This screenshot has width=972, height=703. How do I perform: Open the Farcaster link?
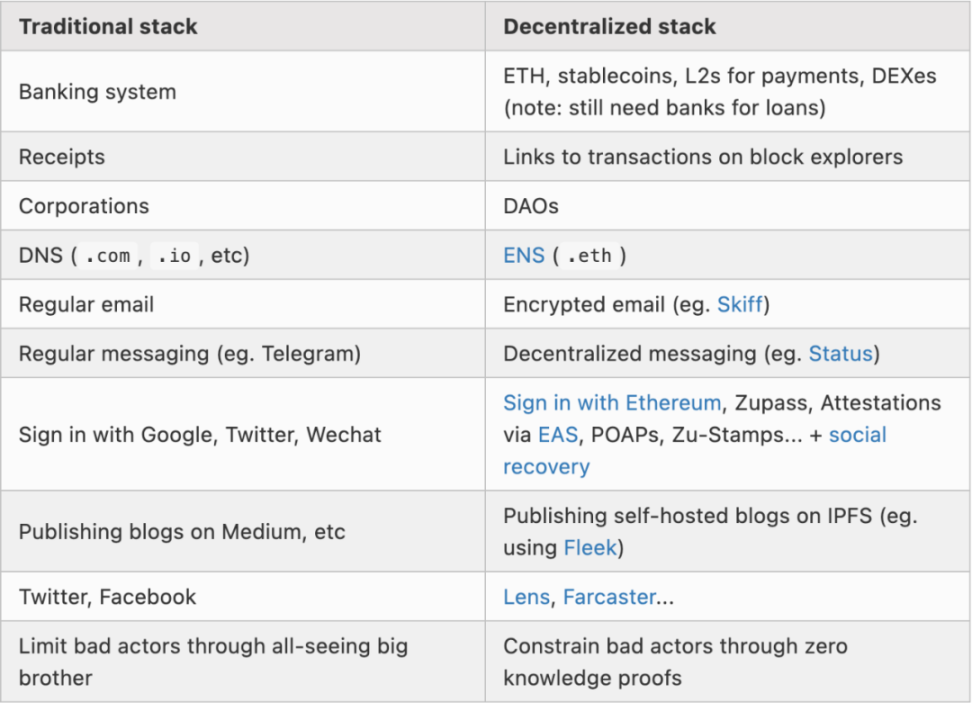pos(609,597)
